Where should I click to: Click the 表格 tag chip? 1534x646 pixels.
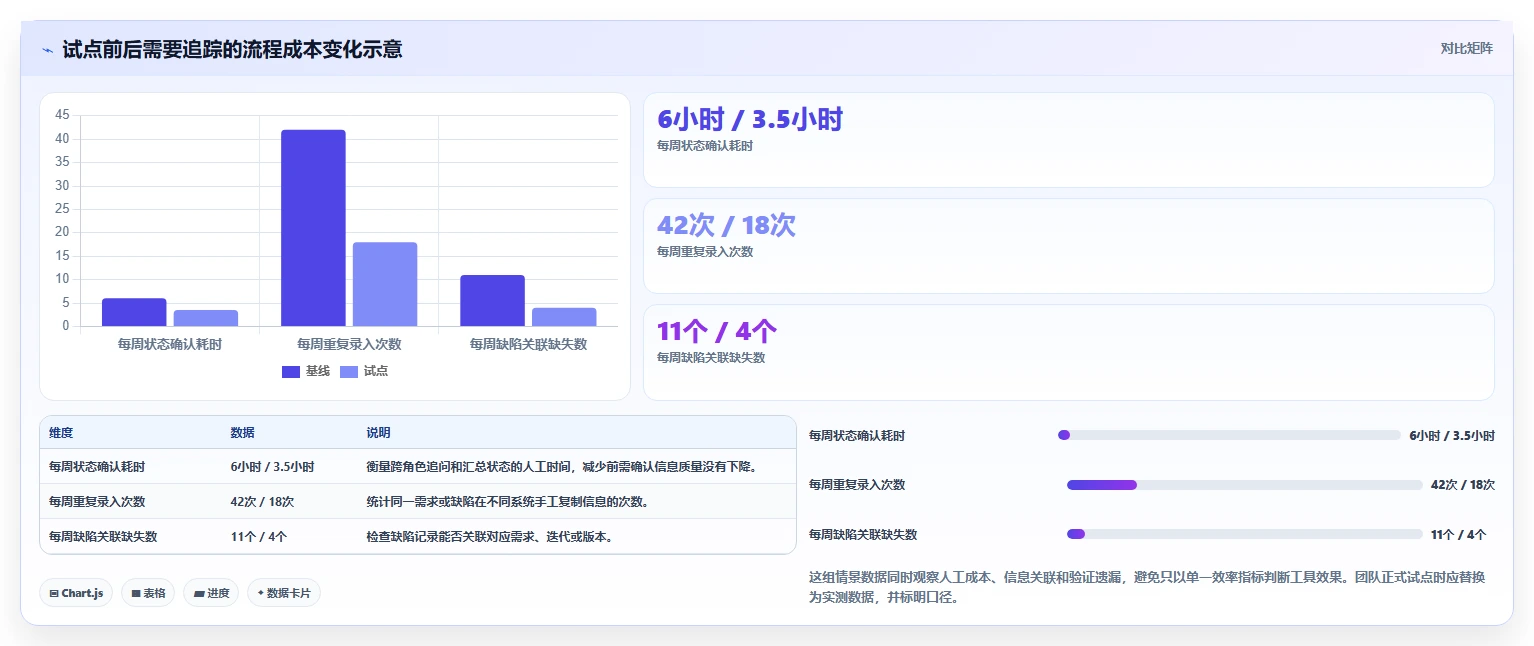(x=148, y=593)
